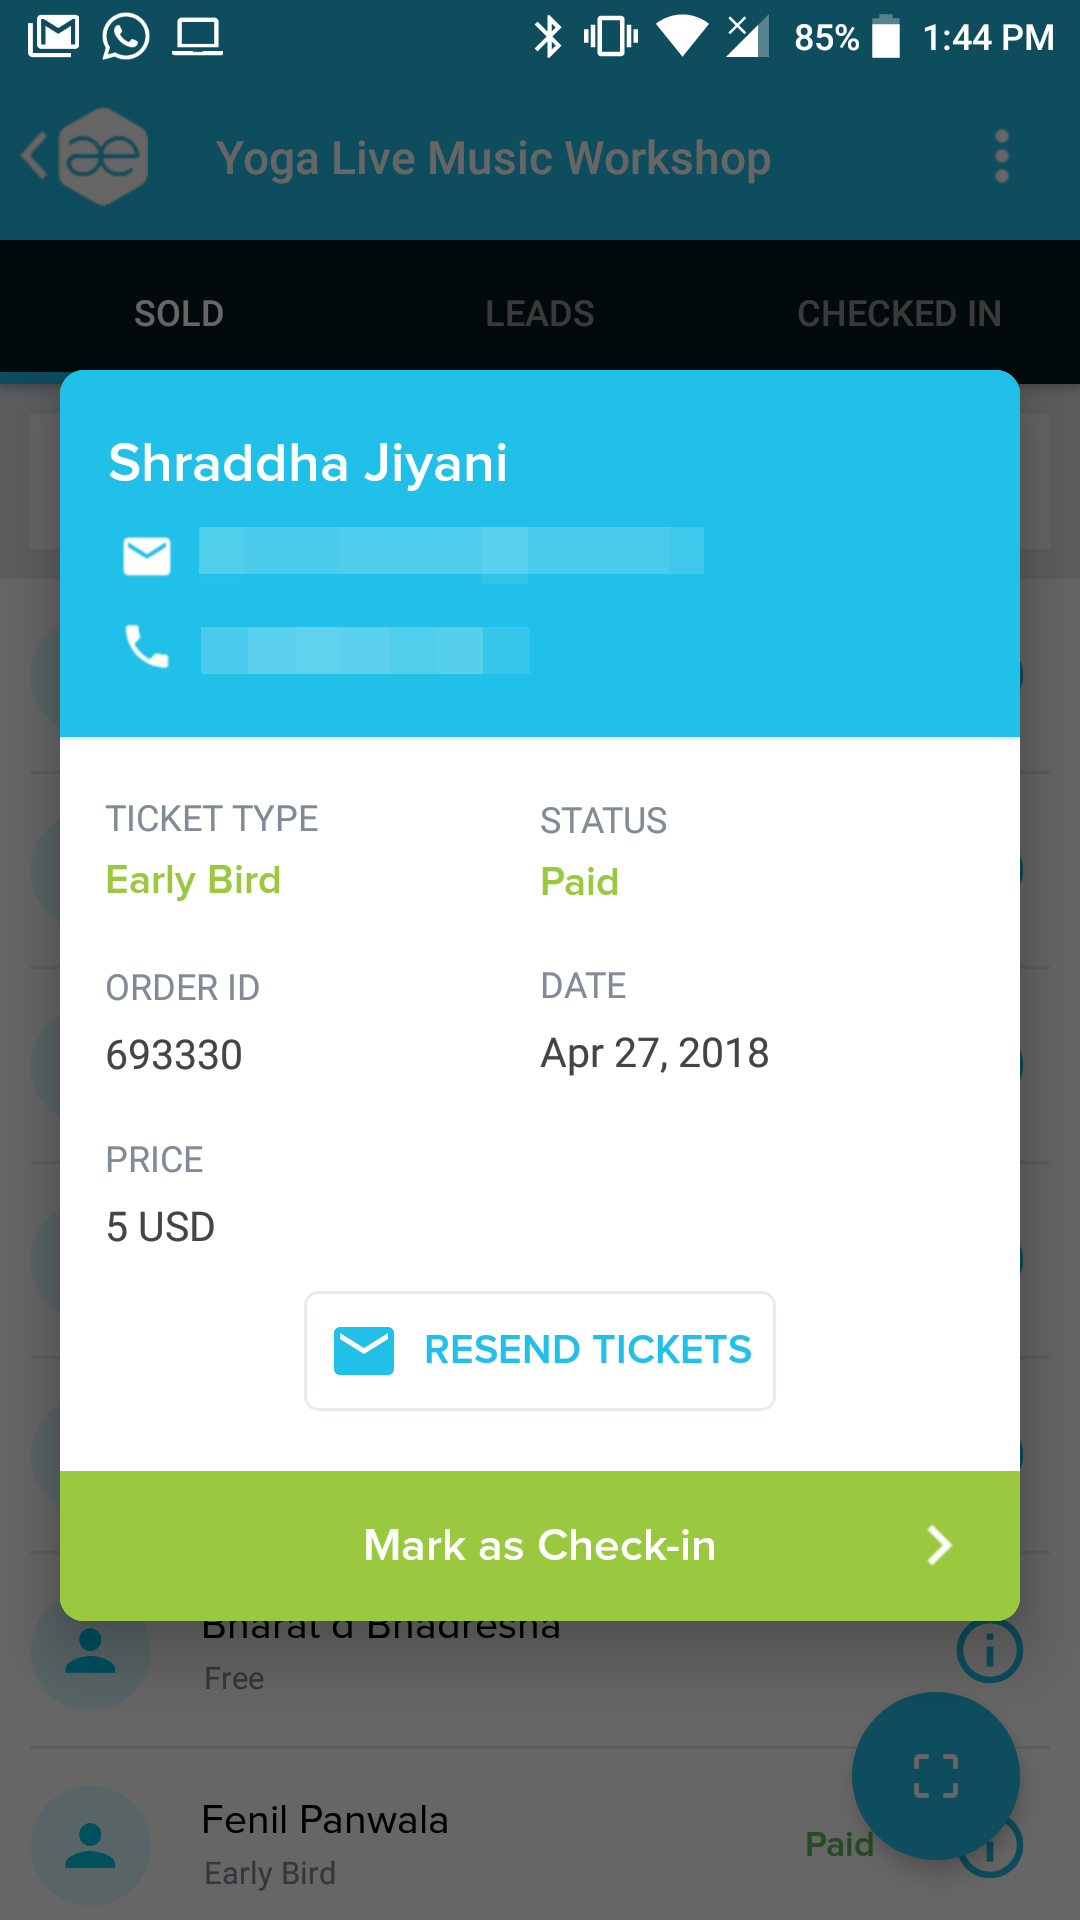Tap the WhatsApp notification icon in status bar

point(126,37)
